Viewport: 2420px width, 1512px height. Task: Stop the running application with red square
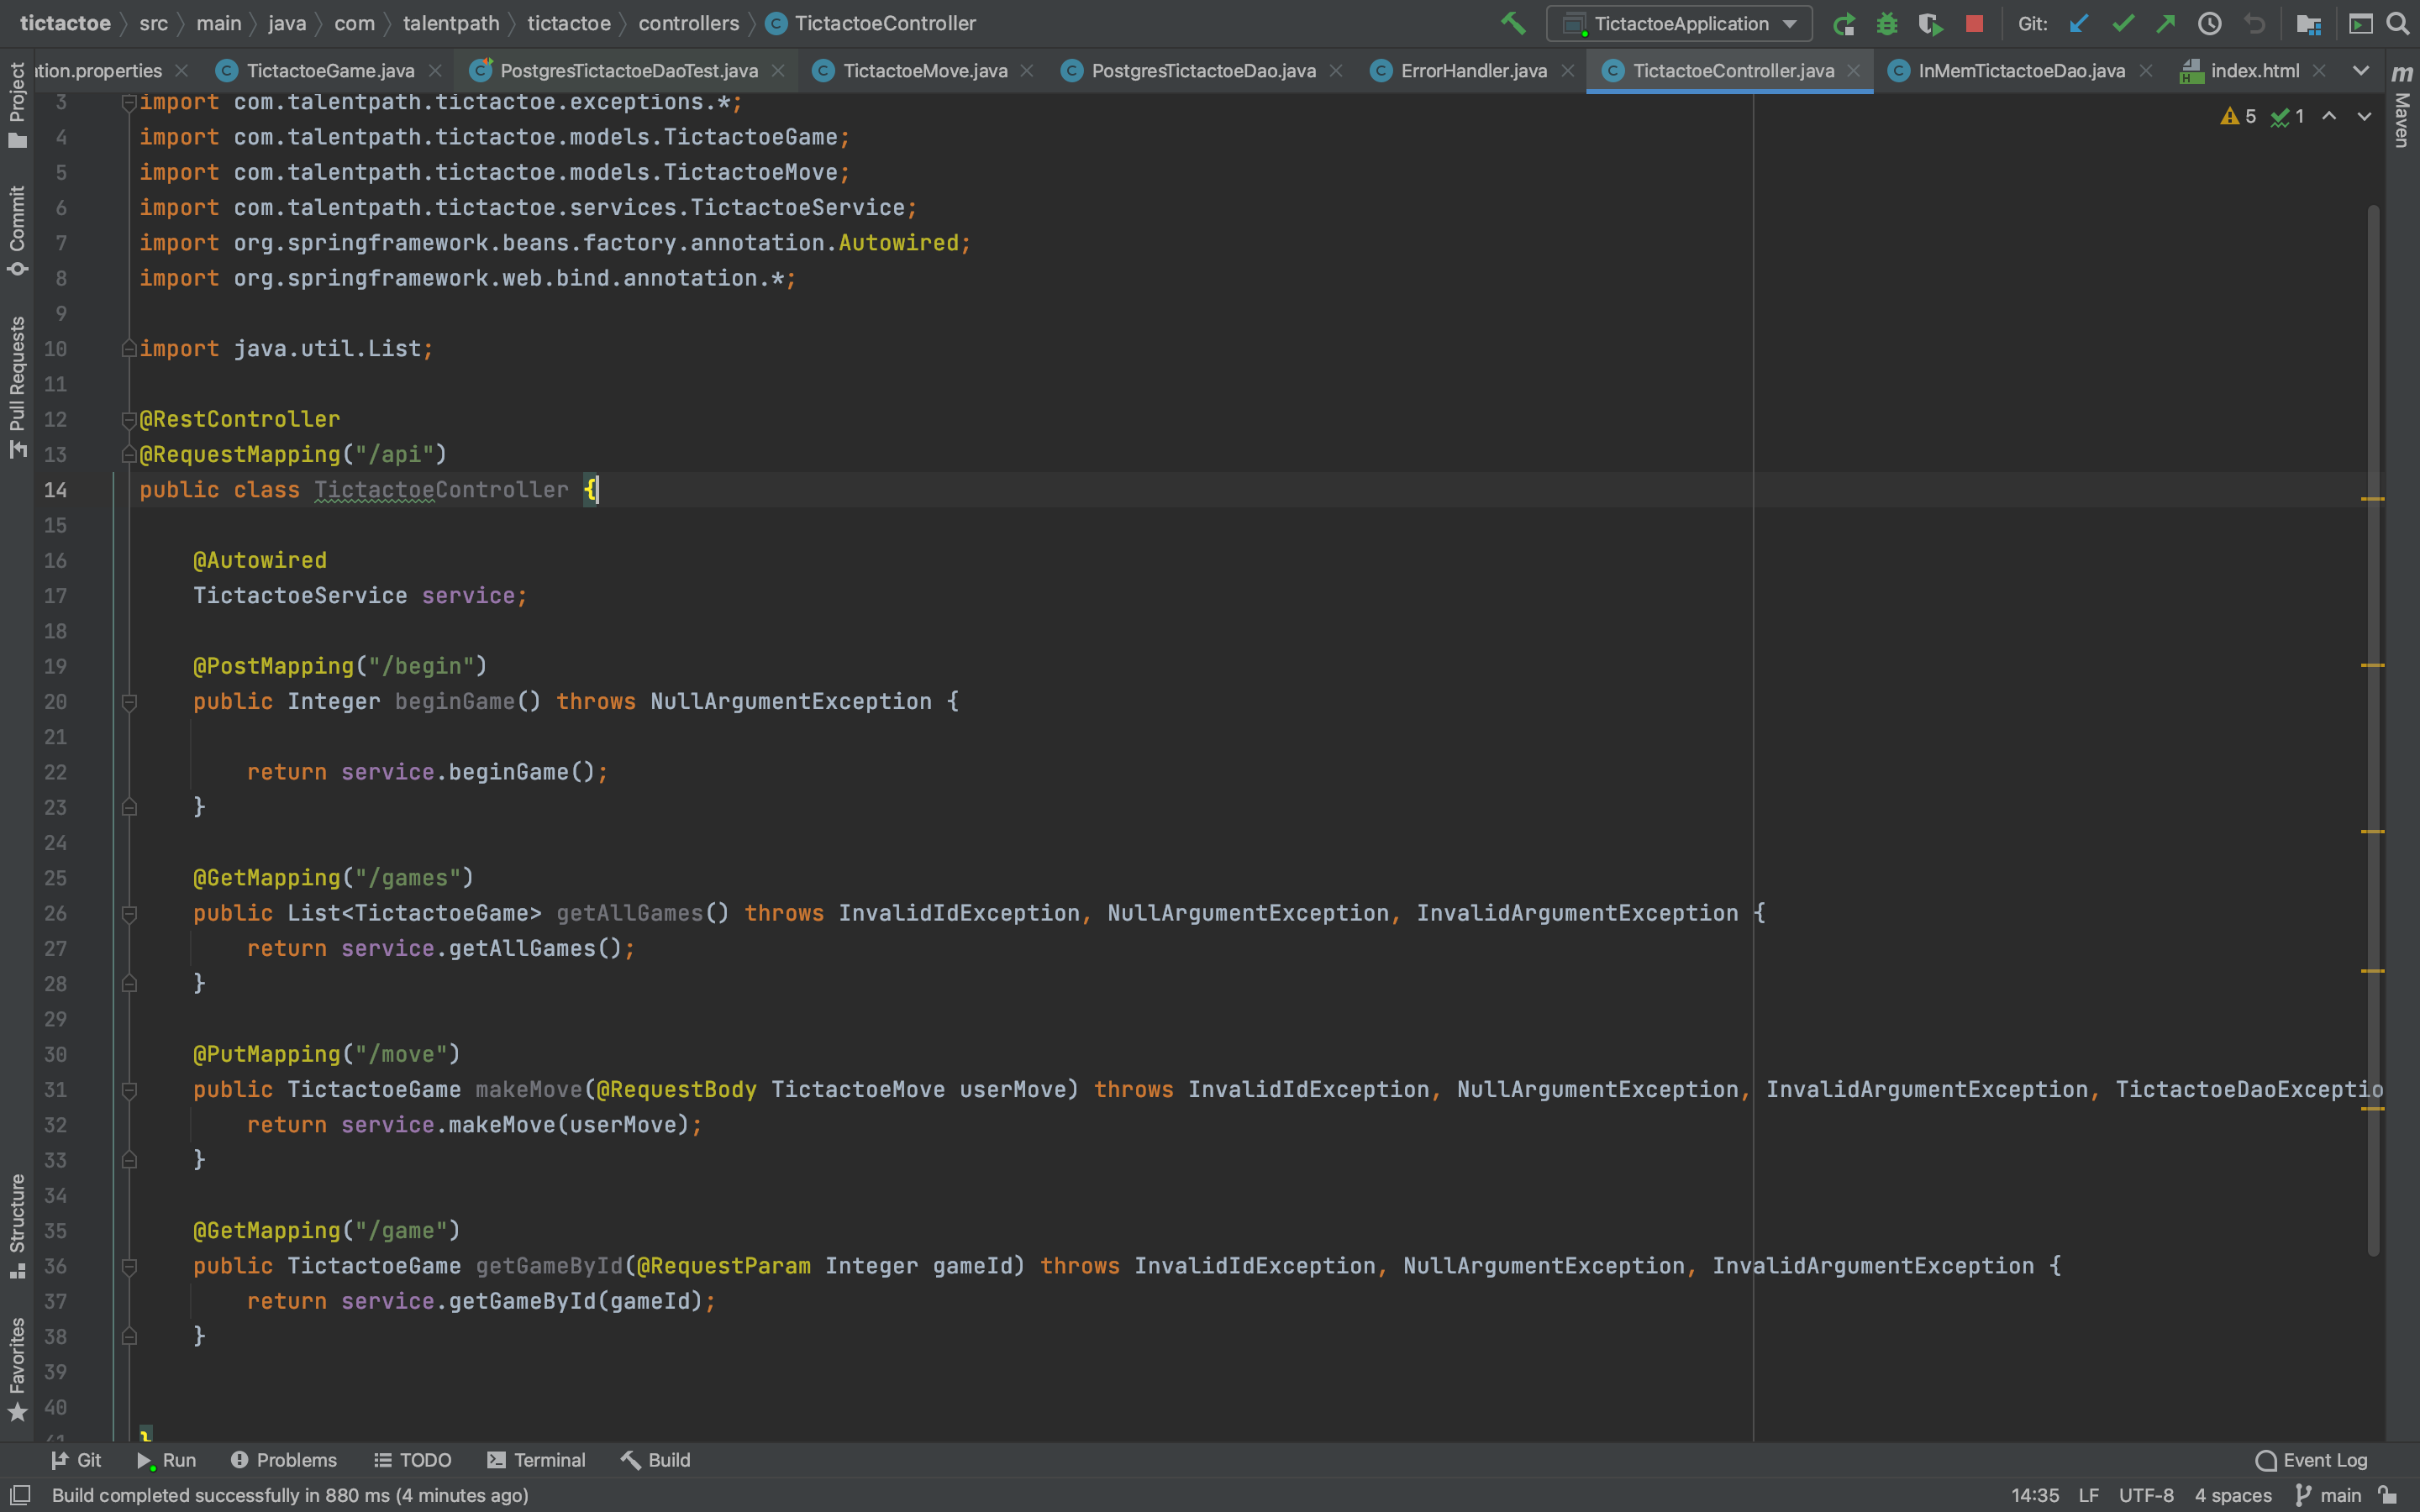point(1974,23)
